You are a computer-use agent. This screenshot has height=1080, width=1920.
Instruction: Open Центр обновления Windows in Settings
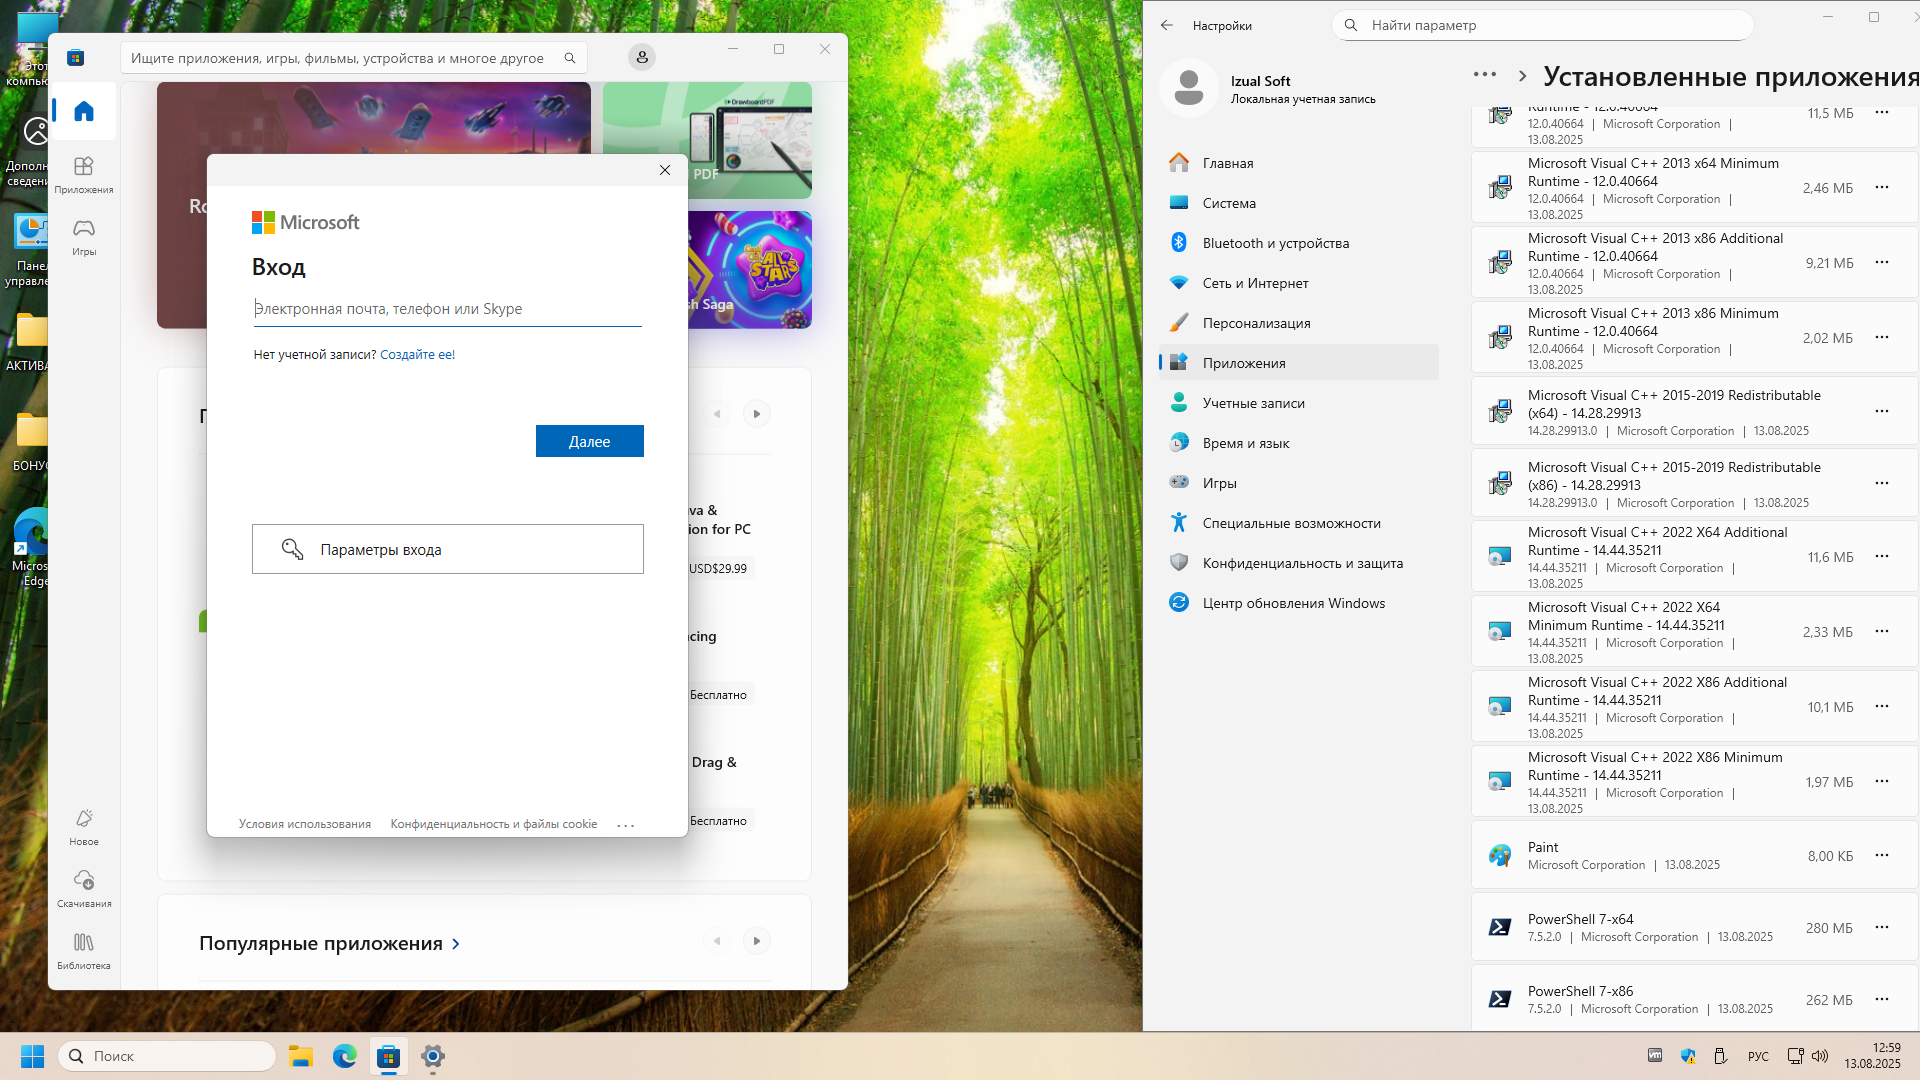tap(1298, 603)
